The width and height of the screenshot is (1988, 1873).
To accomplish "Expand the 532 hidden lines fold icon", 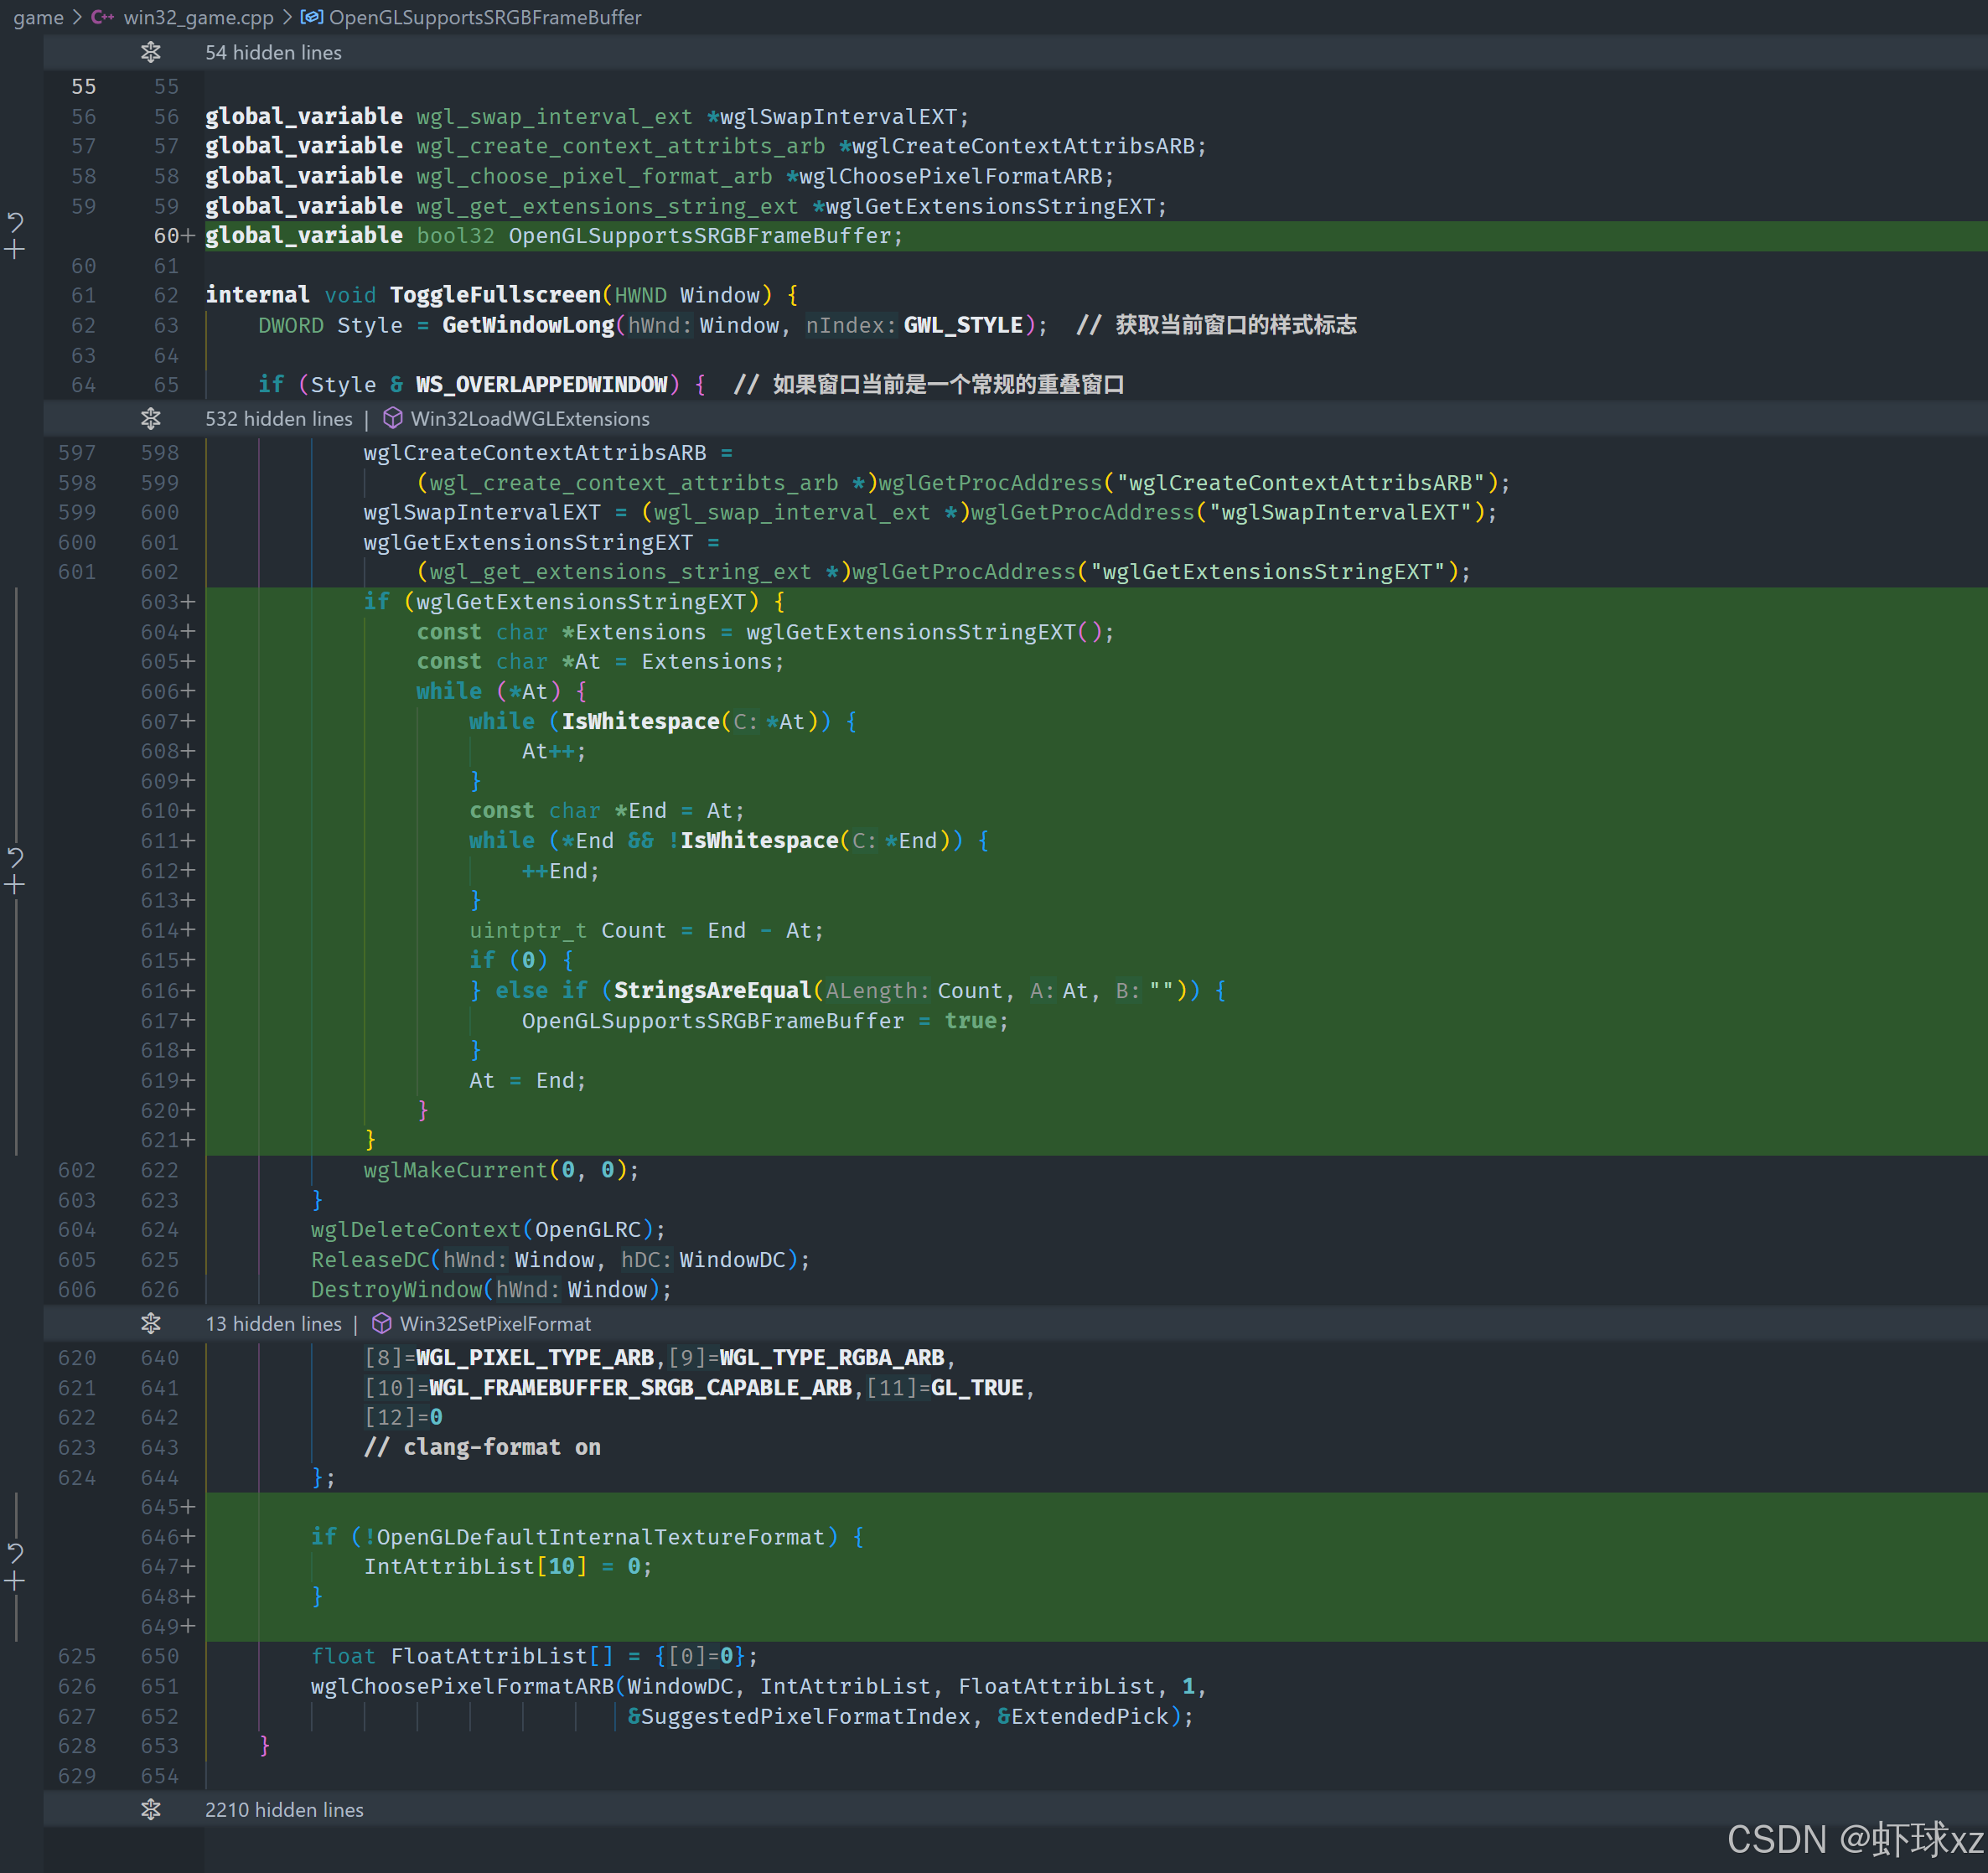I will coord(151,418).
